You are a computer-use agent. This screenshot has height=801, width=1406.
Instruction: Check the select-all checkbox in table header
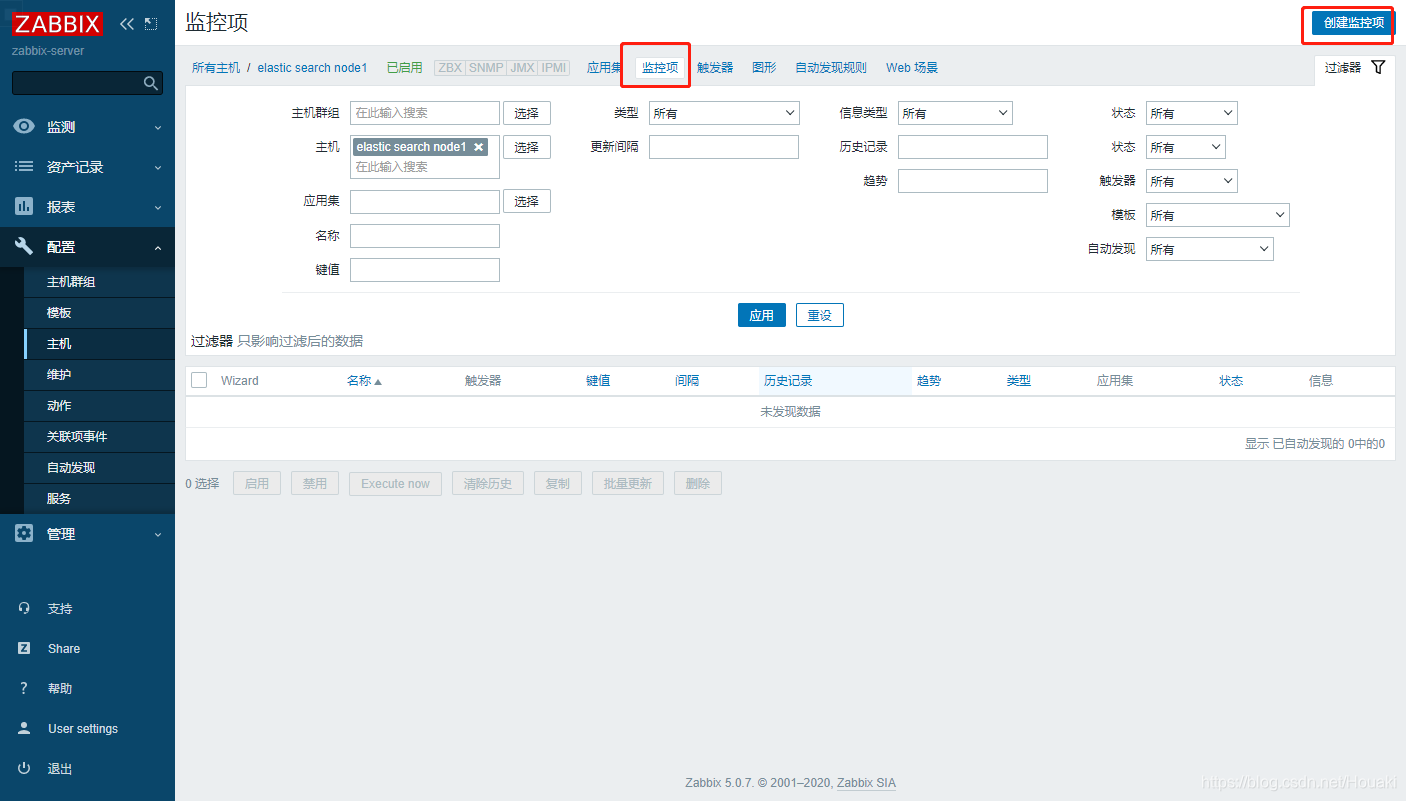coord(199,380)
